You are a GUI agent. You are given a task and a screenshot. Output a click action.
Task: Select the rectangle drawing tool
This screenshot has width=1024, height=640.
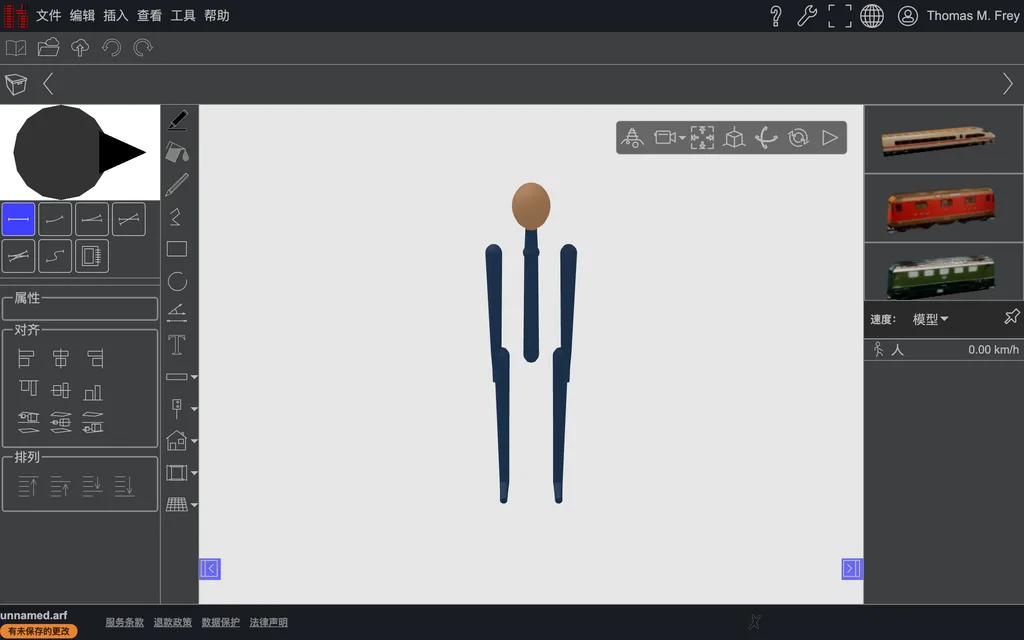point(177,249)
